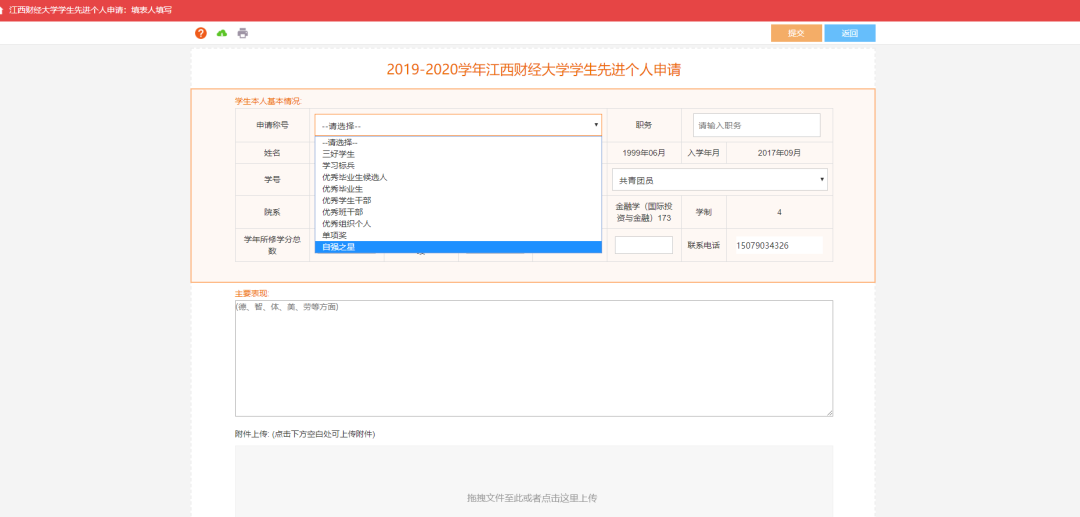The image size is (1080, 517).
Task: Click the home icon in red header
Action: click(3, 10)
